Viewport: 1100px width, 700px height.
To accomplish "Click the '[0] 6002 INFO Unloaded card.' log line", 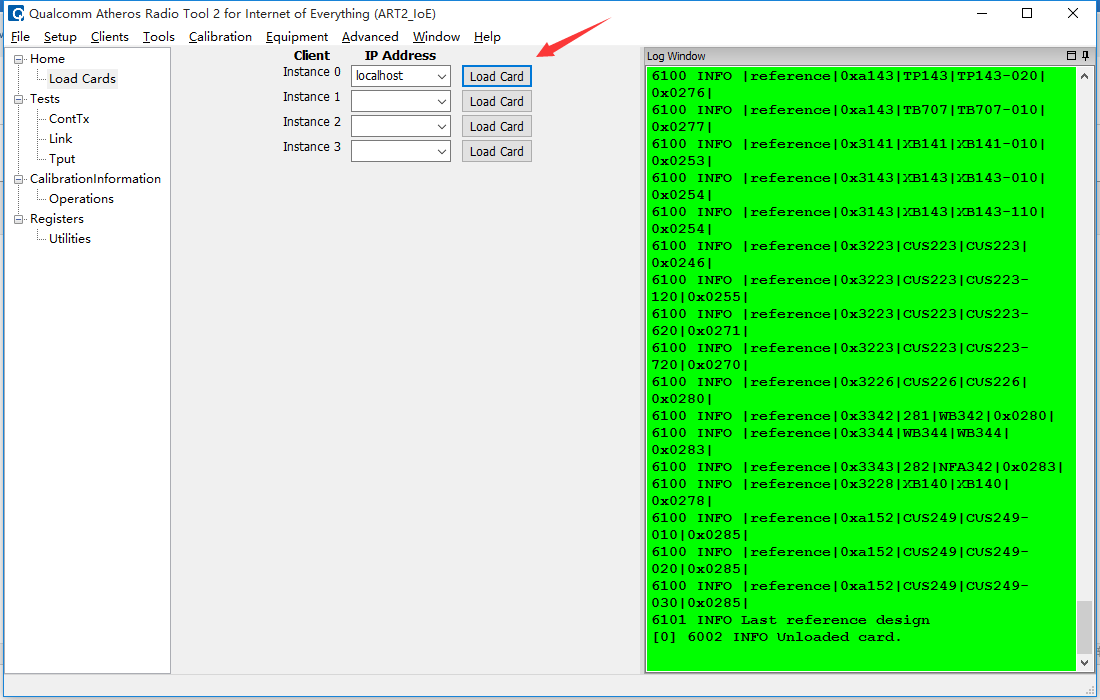I will (777, 637).
